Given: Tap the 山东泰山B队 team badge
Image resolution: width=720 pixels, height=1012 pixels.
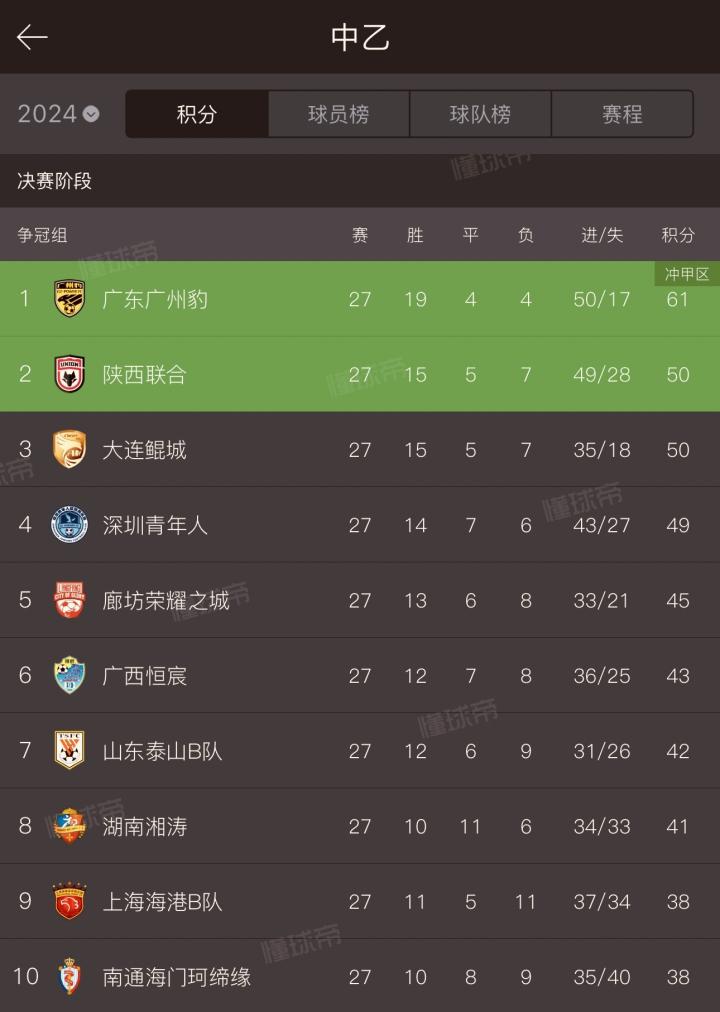Looking at the screenshot, I should (69, 751).
